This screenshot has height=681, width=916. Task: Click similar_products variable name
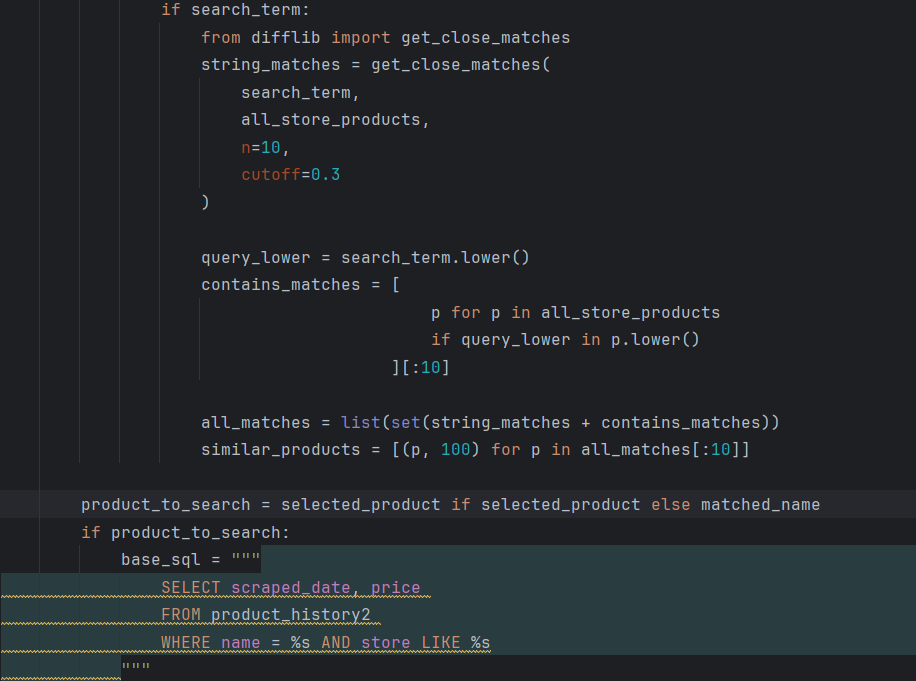pos(280,449)
